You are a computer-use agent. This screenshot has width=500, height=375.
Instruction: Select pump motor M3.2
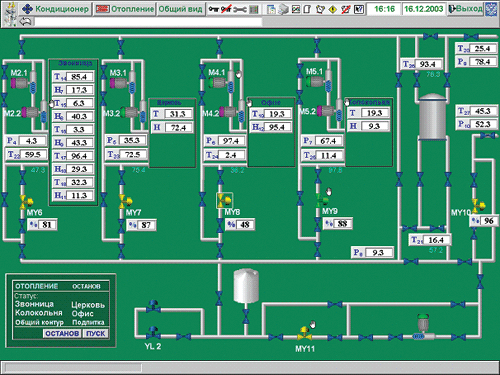[129, 112]
